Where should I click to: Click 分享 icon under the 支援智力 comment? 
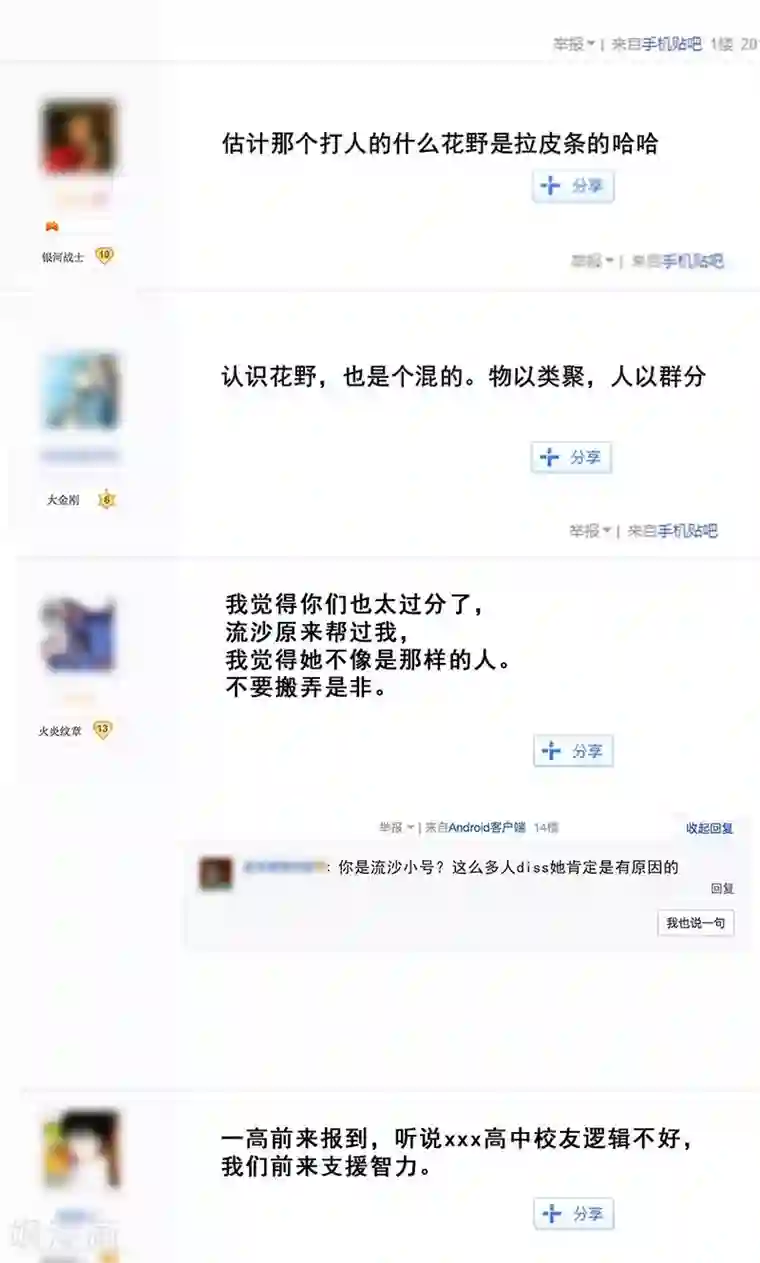pos(573,1214)
